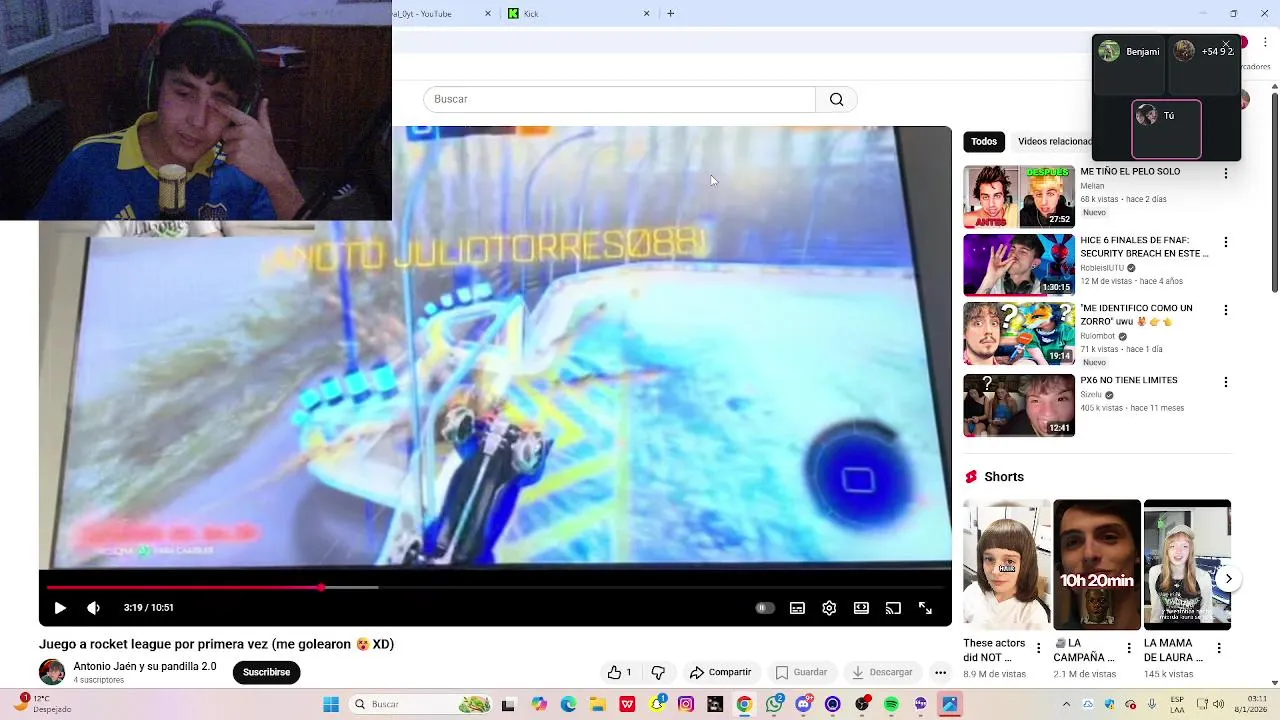1280x720 pixels.
Task: Open options for ME TIÑO EL PELO SOLO
Action: [1225, 173]
